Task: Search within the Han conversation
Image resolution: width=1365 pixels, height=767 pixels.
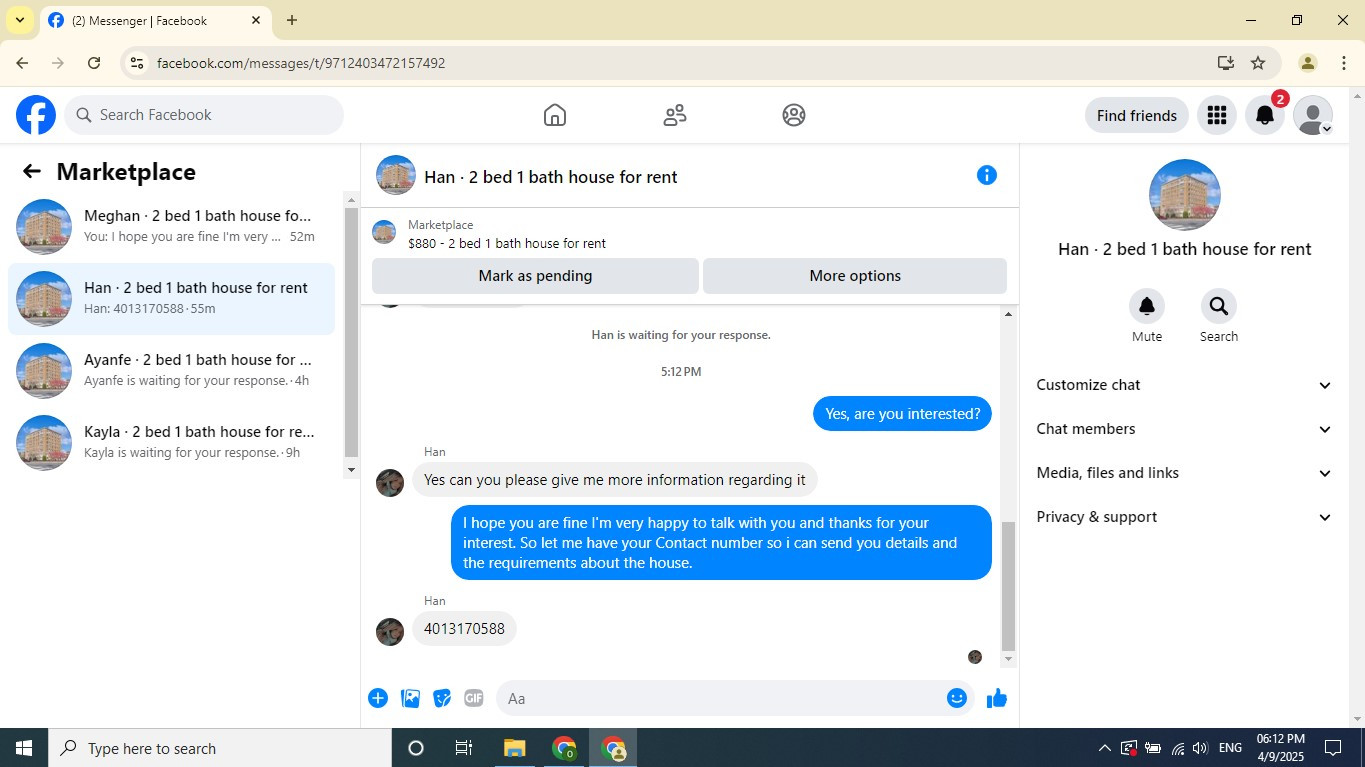Action: [x=1219, y=306]
